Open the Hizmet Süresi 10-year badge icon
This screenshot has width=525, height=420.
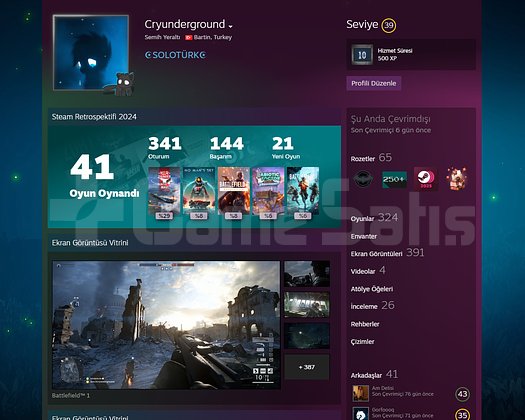coord(362,55)
